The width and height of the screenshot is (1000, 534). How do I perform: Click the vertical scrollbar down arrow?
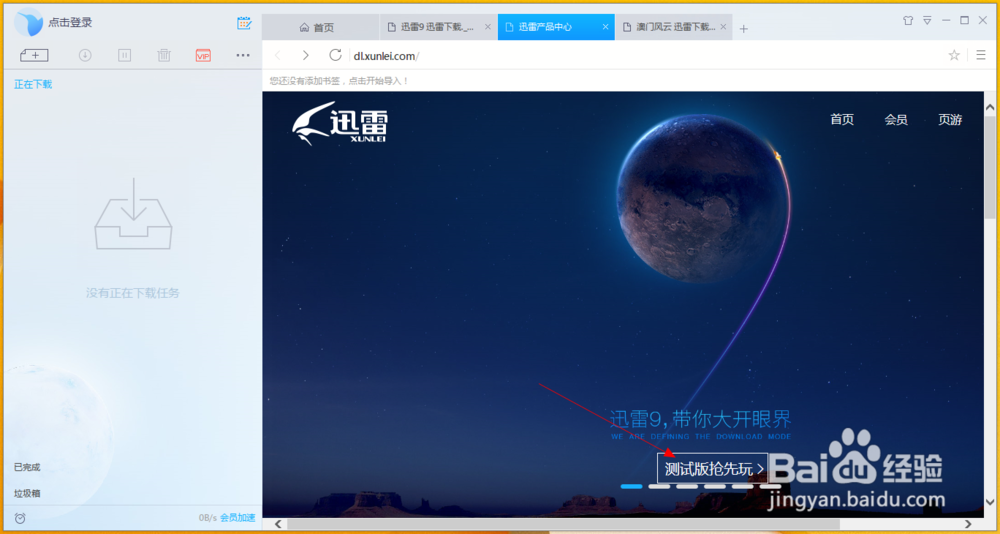[990, 501]
